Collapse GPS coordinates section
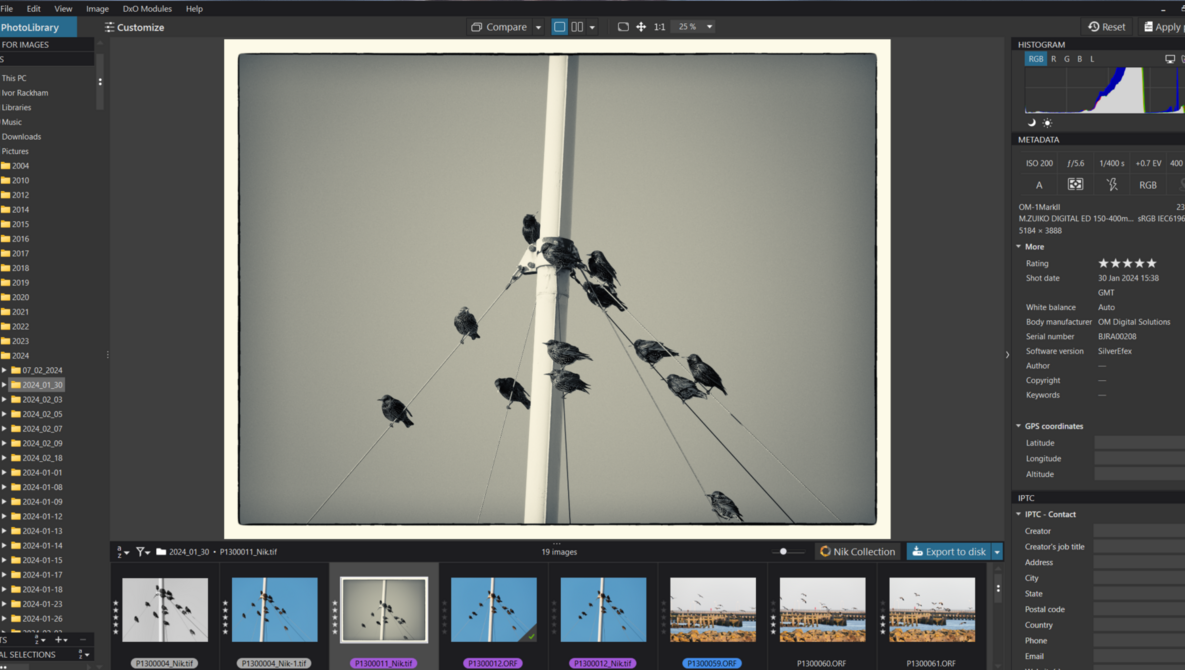The image size is (1185, 670). pyautogui.click(x=1019, y=426)
